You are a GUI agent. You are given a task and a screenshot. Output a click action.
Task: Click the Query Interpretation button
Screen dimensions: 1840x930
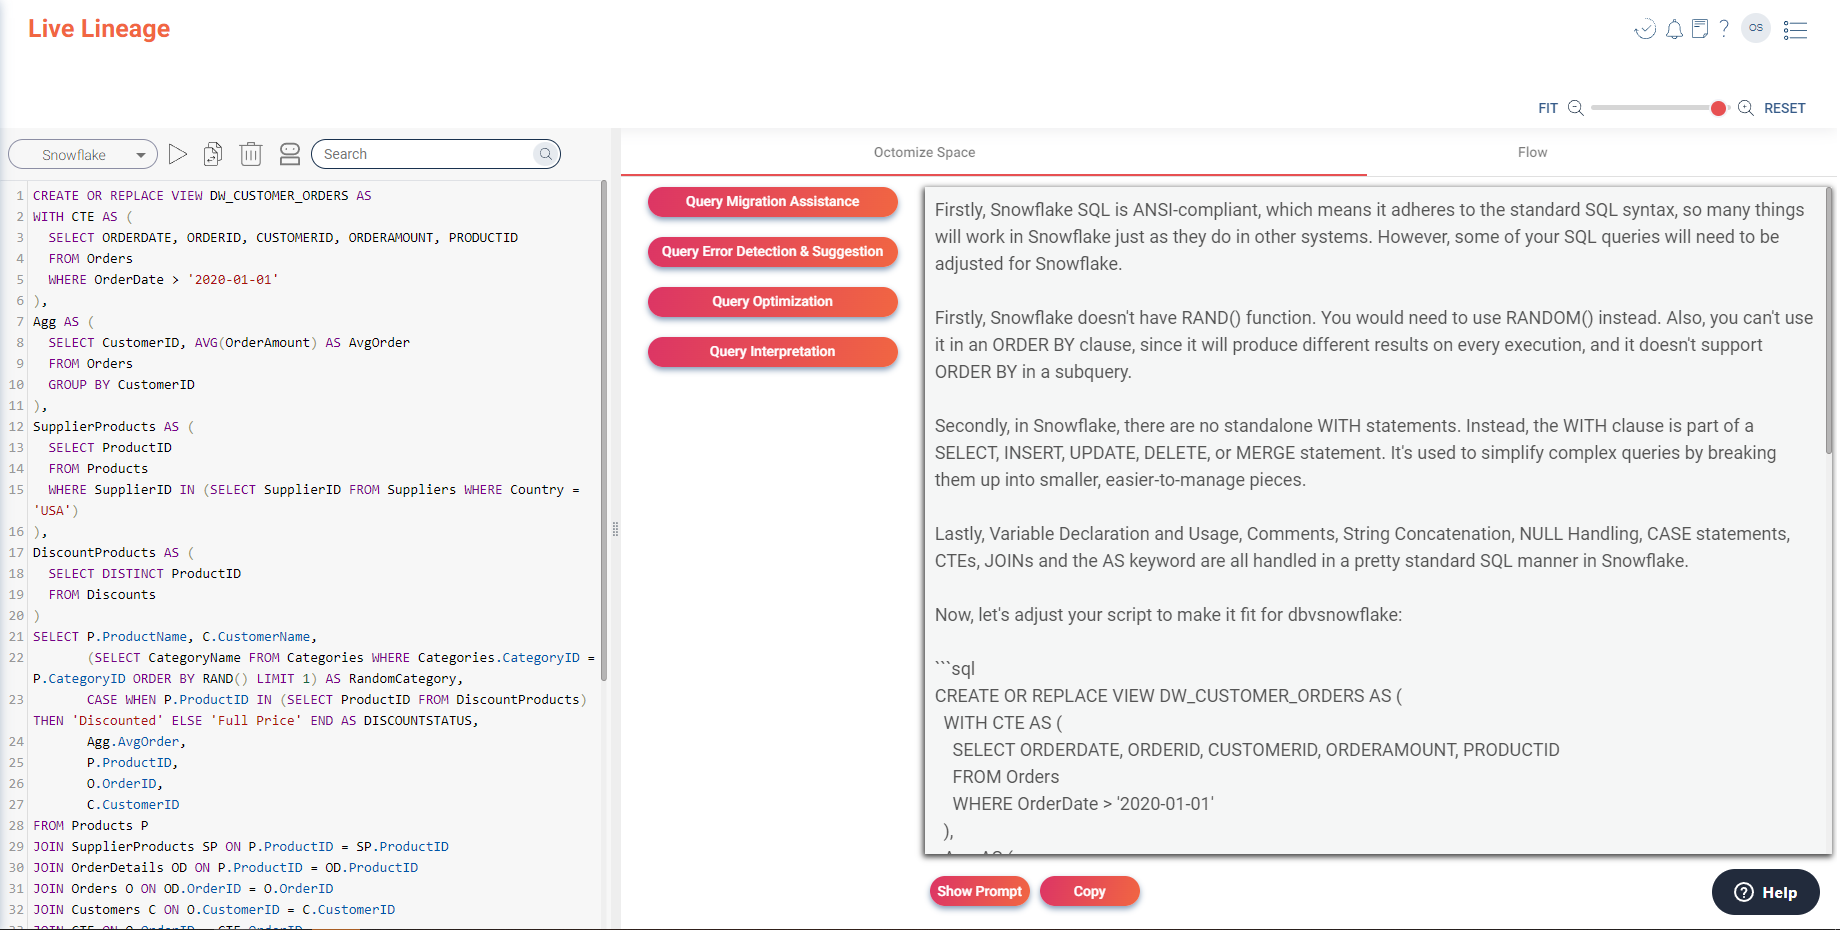tap(772, 351)
